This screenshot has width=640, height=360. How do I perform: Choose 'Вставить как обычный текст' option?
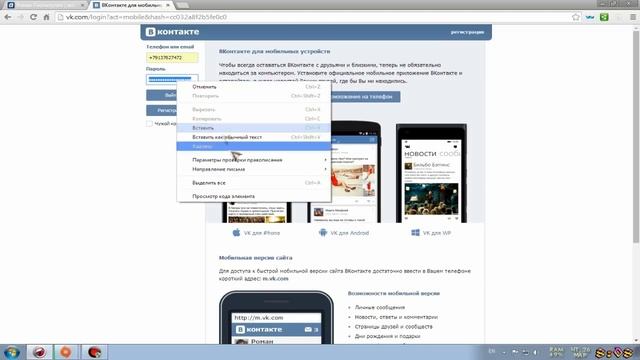pos(253,137)
